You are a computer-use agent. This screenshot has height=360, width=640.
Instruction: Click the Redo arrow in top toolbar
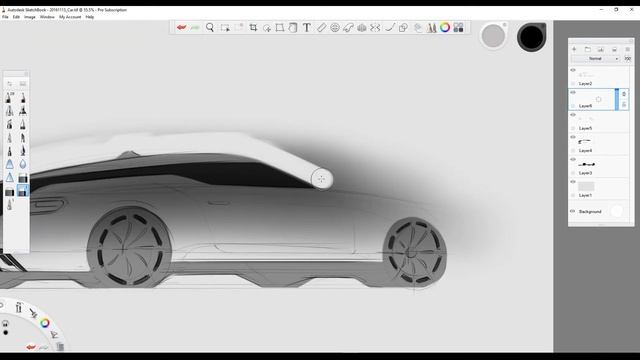195,27
